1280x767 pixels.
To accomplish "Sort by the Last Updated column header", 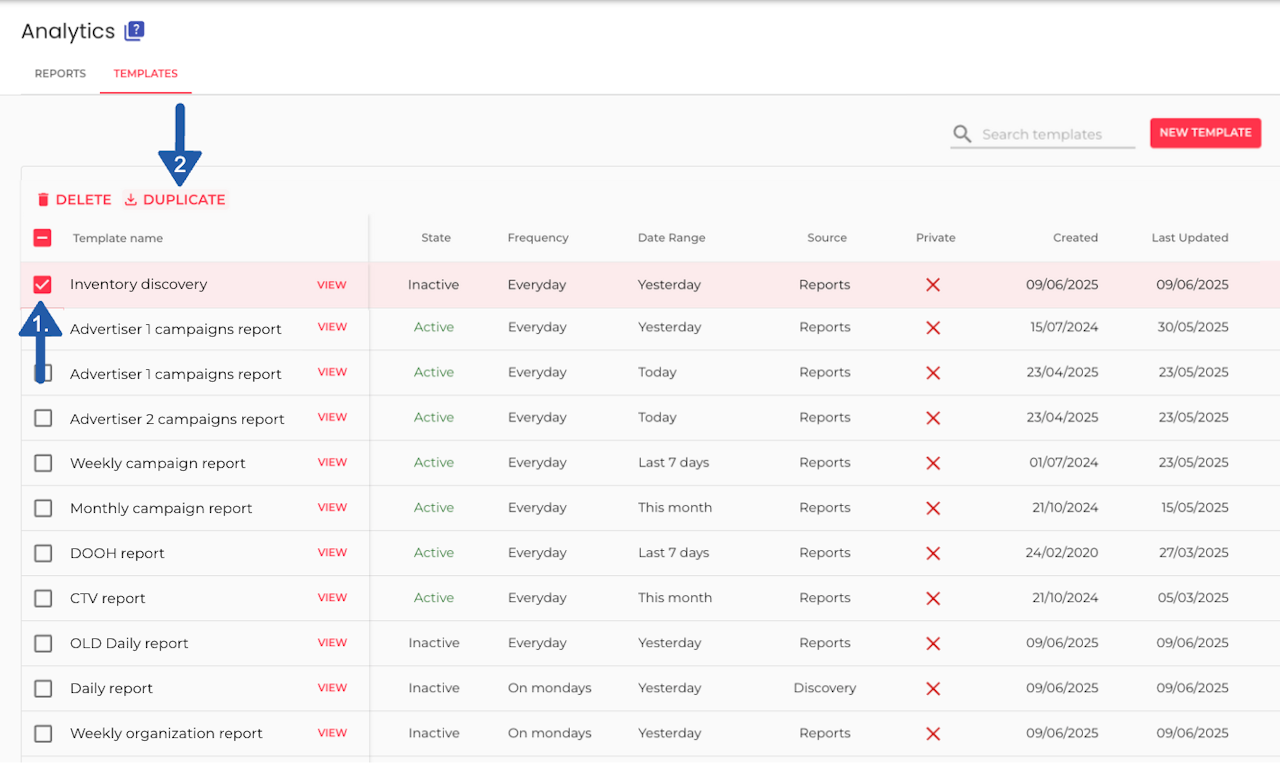I will [1189, 238].
